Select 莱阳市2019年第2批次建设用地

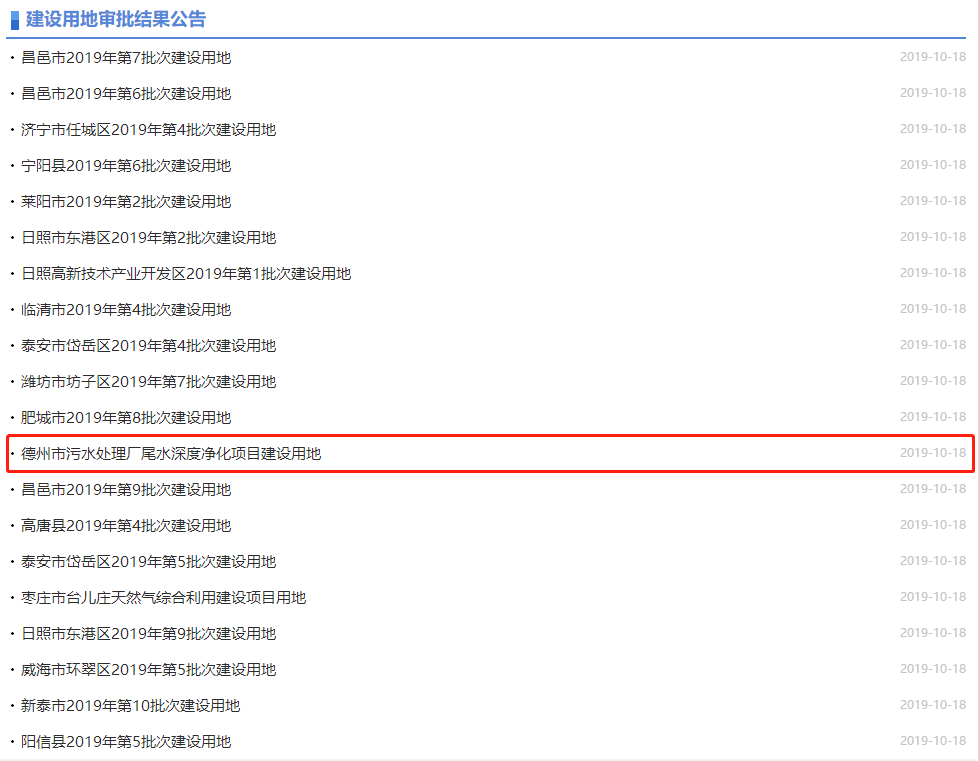point(126,202)
